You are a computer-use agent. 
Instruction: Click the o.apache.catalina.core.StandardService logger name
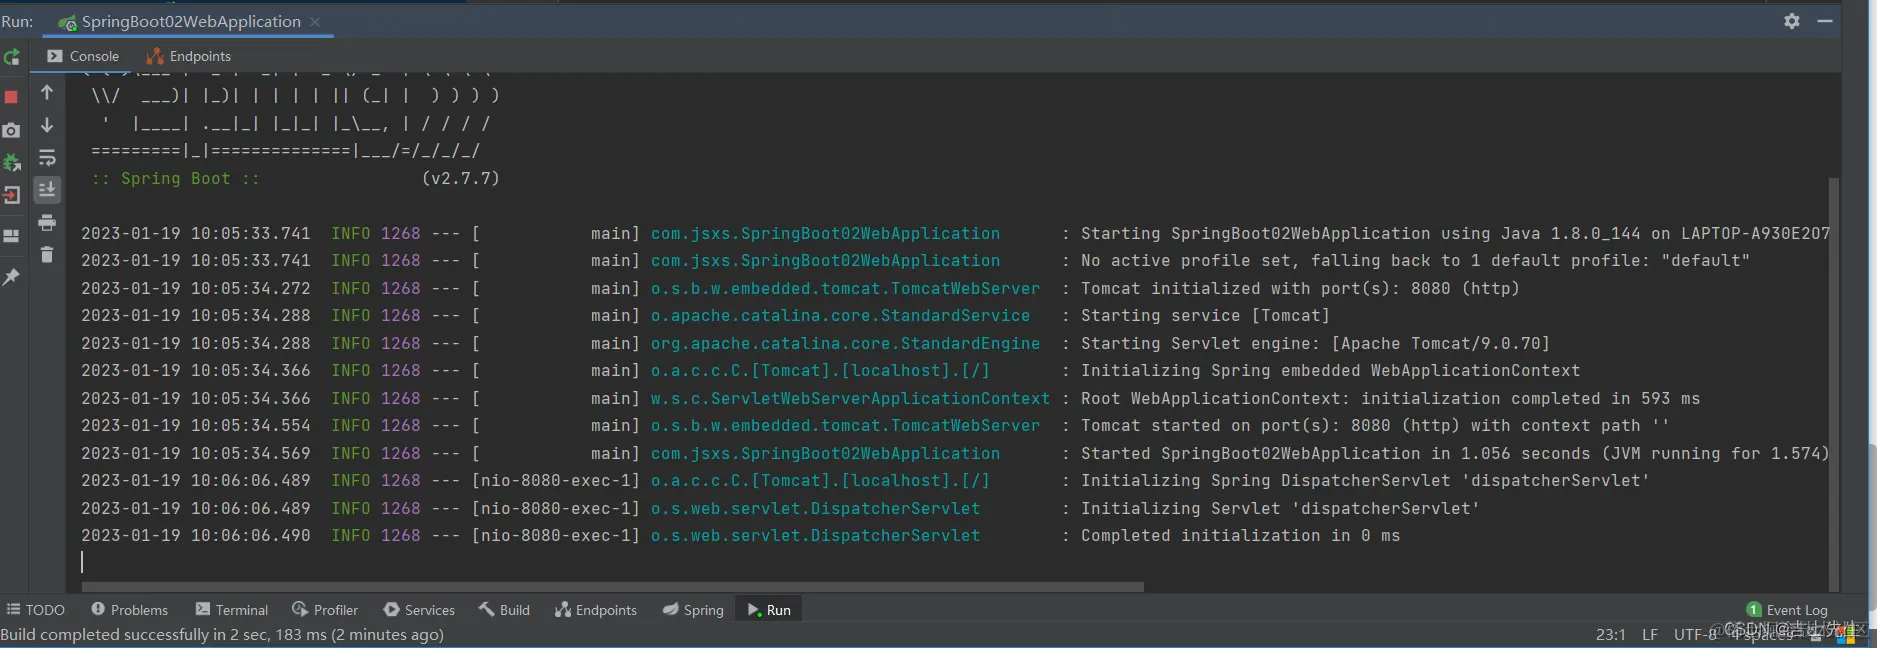[x=840, y=315]
